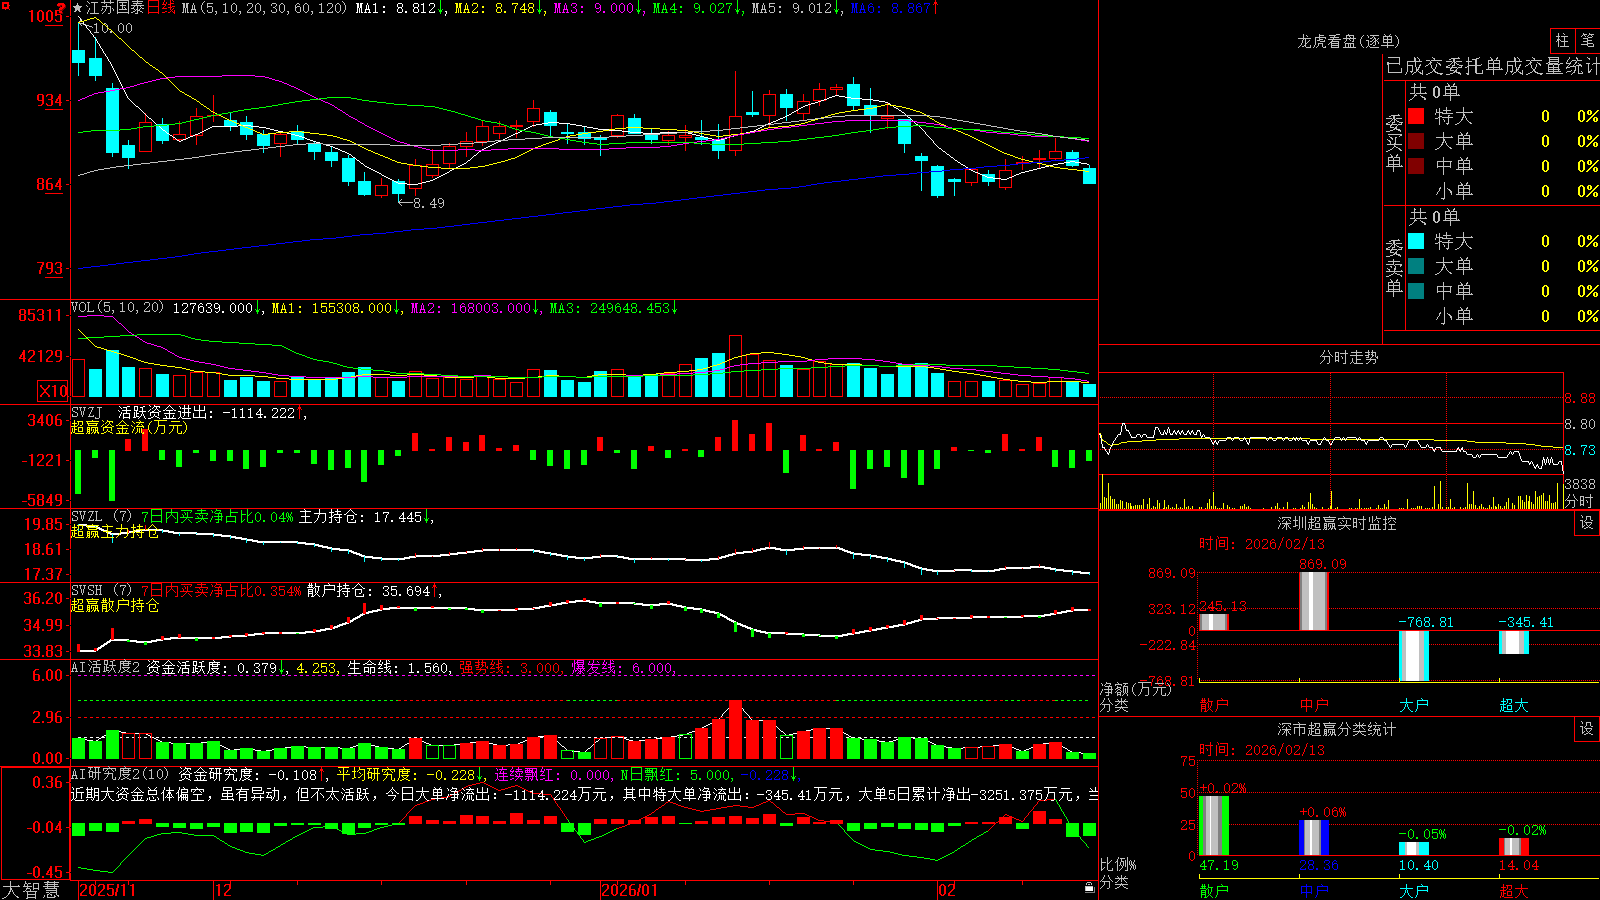Click the teal 中单 sell order swatch
Screen dimensions: 1600x900
[x=1416, y=291]
